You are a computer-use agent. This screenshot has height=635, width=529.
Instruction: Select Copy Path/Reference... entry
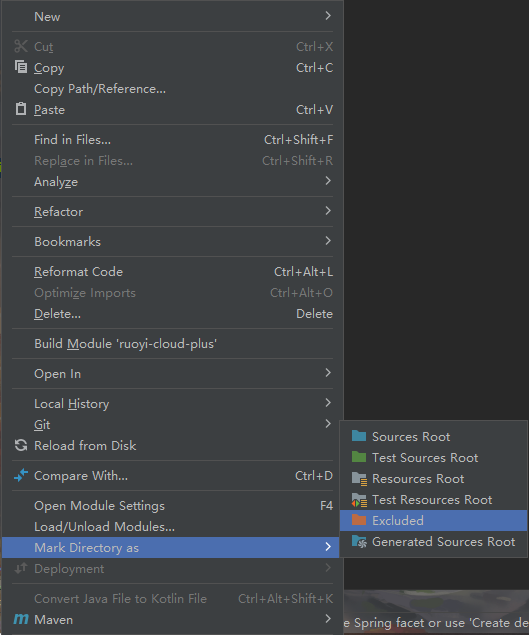pyautogui.click(x=173, y=89)
